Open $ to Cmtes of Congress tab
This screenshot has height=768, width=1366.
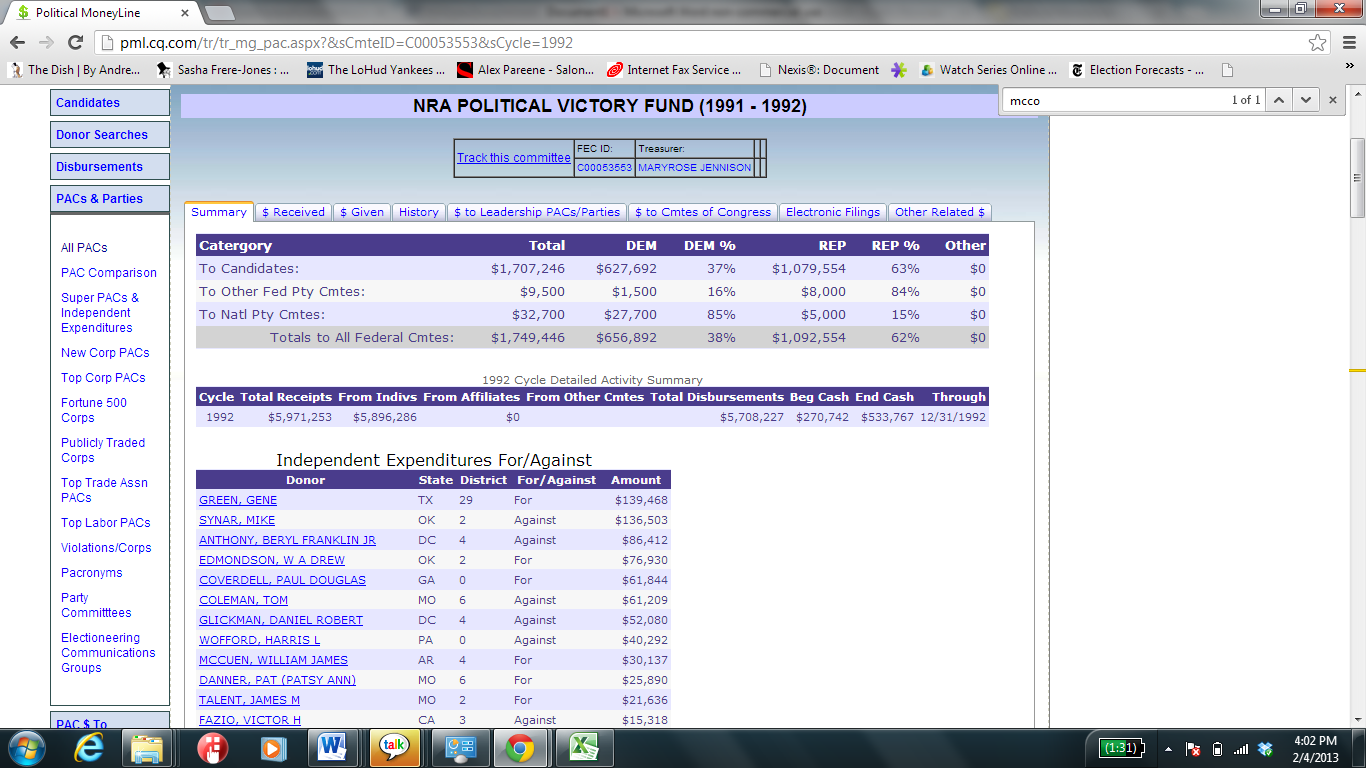703,212
